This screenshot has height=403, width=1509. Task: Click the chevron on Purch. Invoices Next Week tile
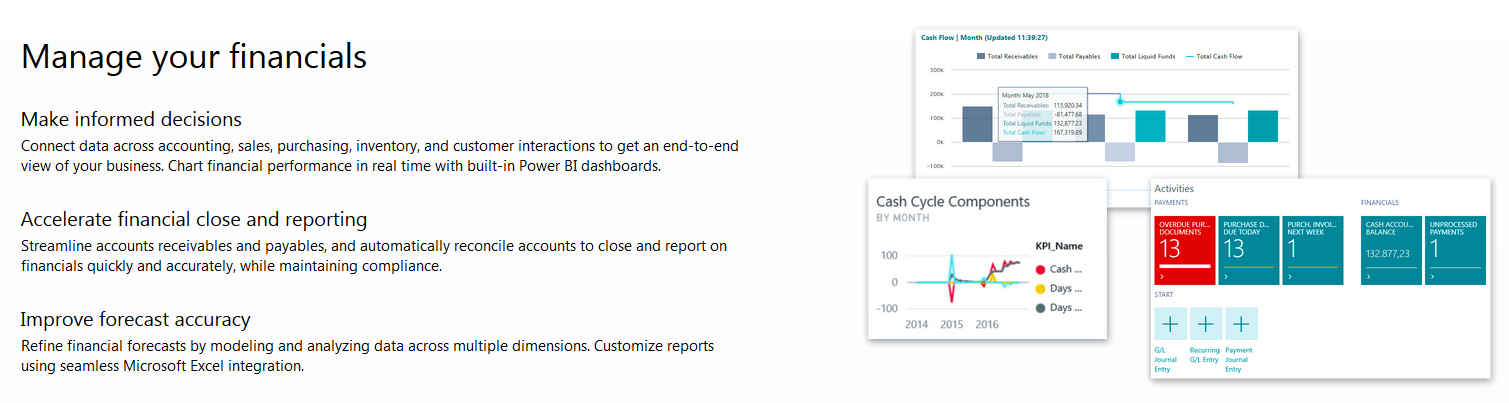click(x=1290, y=277)
